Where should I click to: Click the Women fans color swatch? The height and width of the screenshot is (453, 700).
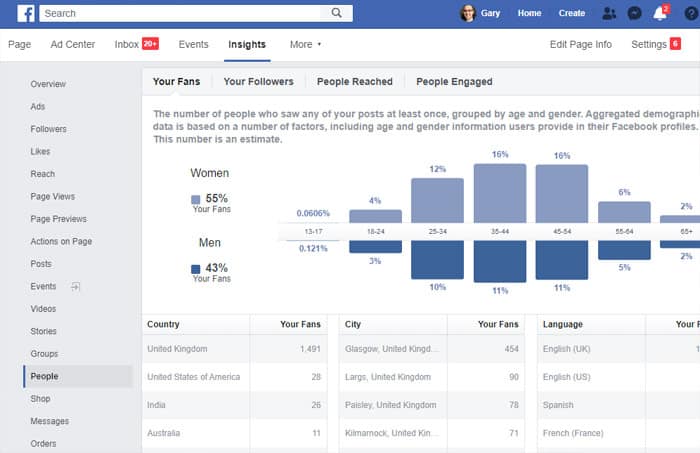point(196,199)
